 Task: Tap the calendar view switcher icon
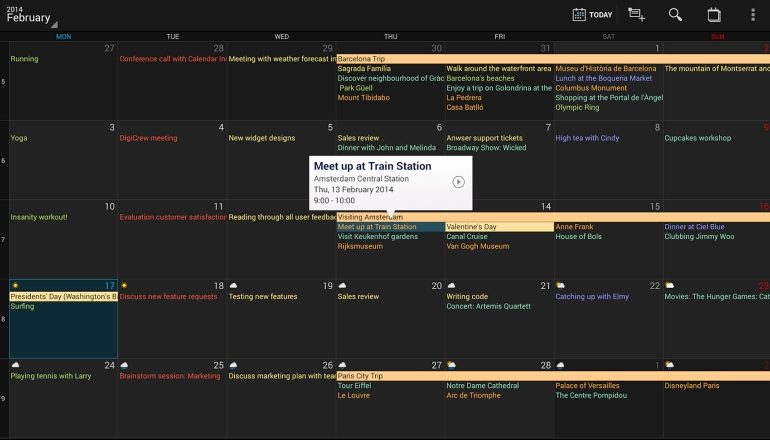pyautogui.click(x=714, y=14)
